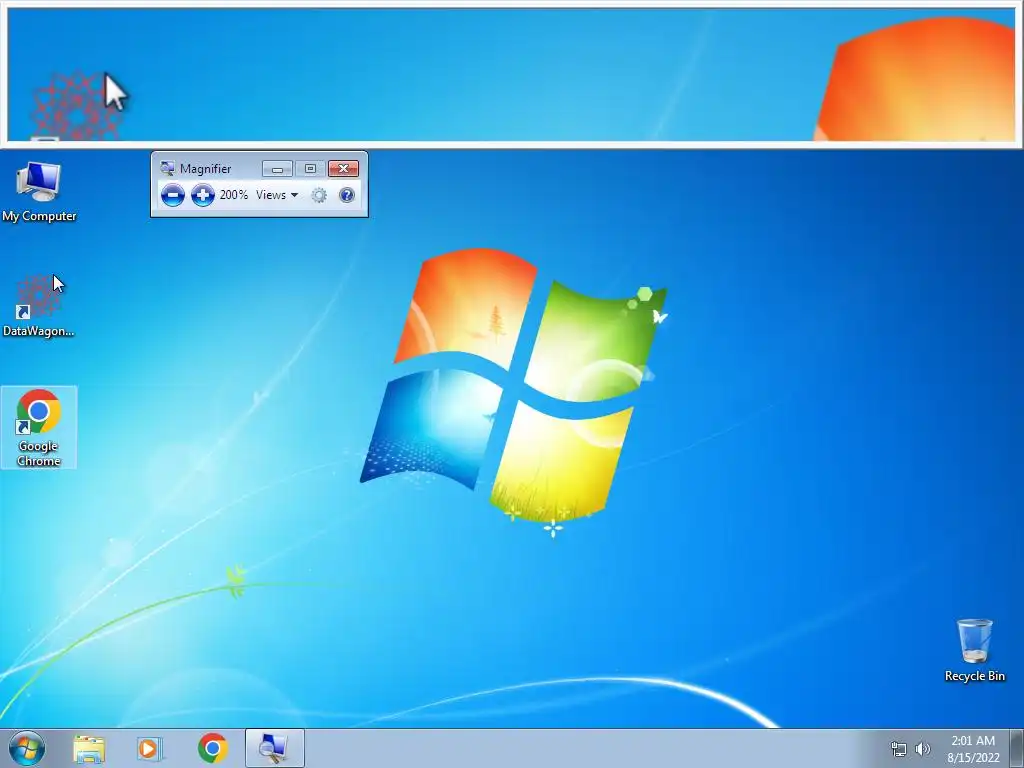Viewport: 1024px width, 768px height.
Task: Open the Magnifier Views dropdown
Action: coord(277,195)
